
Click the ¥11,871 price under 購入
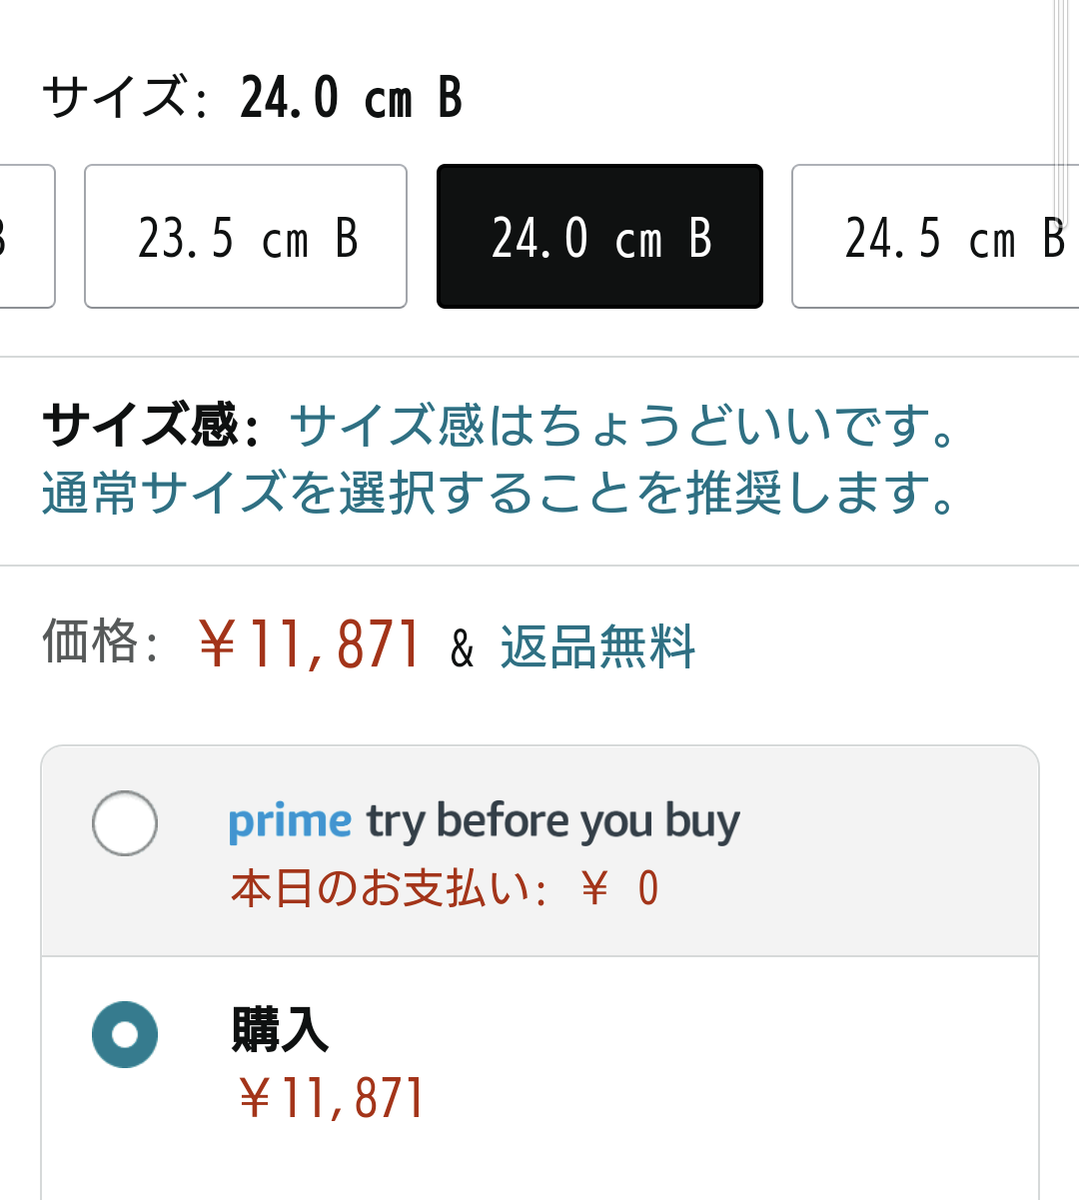tap(332, 1098)
